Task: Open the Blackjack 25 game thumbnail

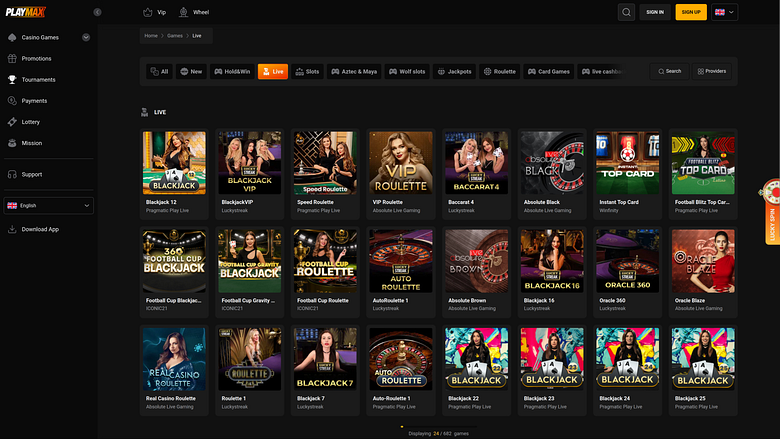Action: 703,359
